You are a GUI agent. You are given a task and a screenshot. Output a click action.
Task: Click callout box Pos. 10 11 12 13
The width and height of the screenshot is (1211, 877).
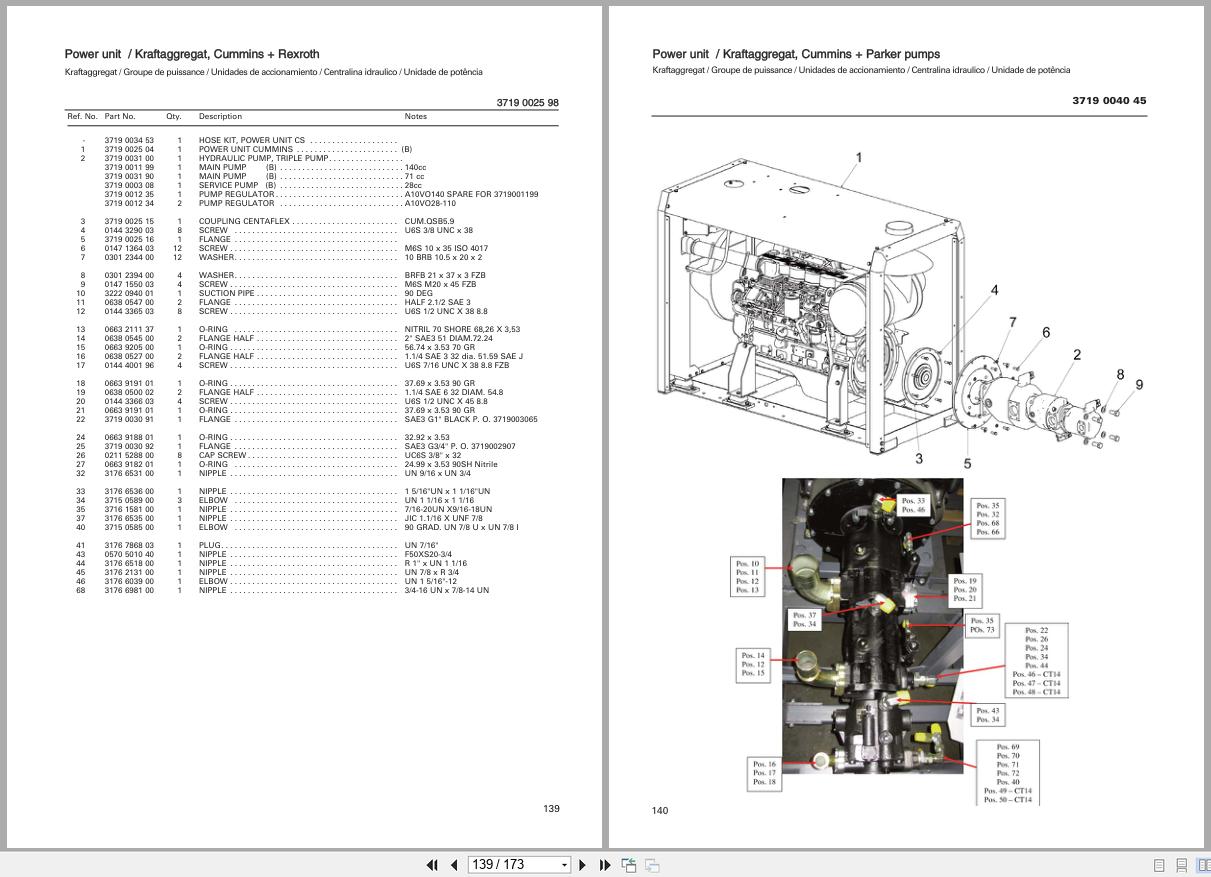(x=747, y=577)
